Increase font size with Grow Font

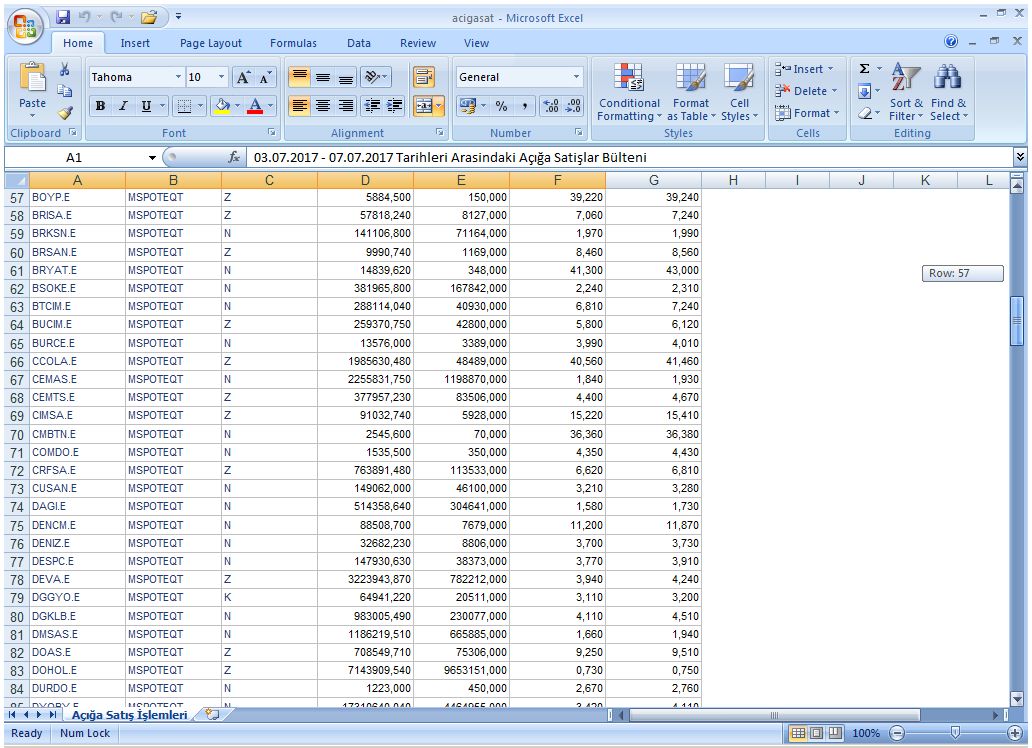(243, 78)
